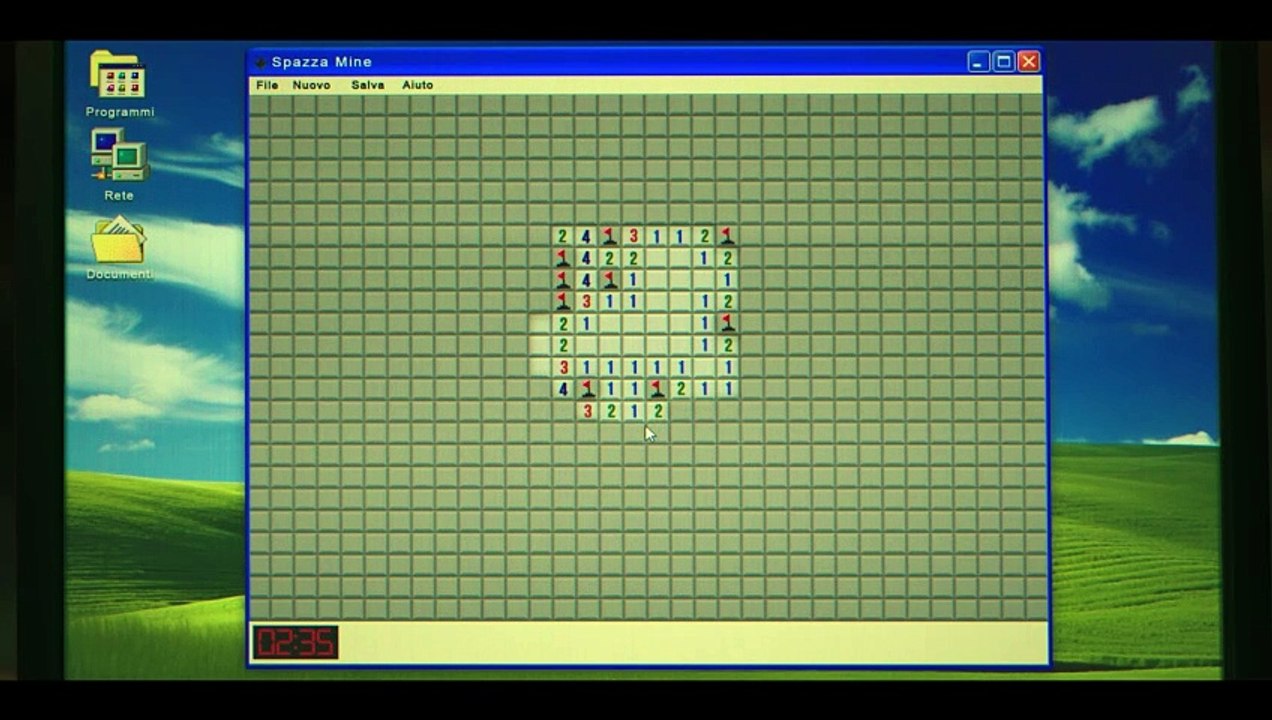The image size is (1272, 720).
Task: Click the red 3 in the lowest revealed row
Action: tap(587, 411)
